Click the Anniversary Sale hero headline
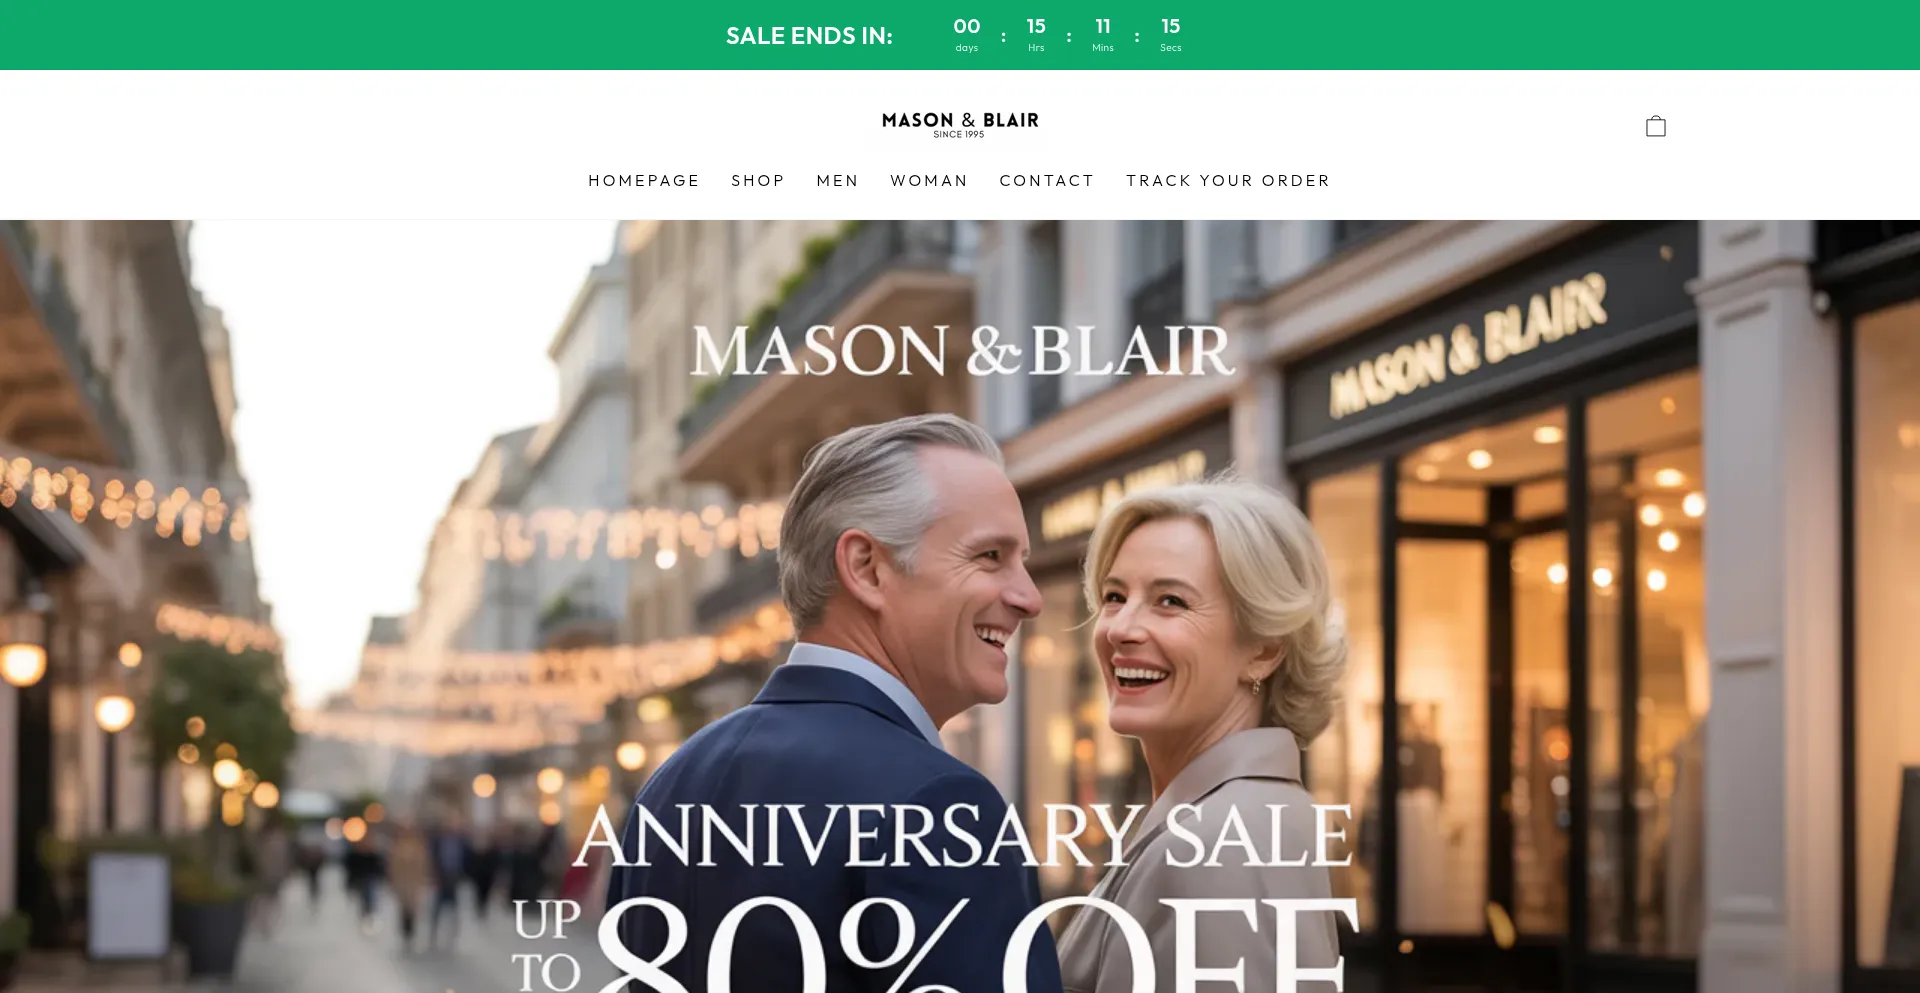Image resolution: width=1920 pixels, height=993 pixels. click(x=963, y=836)
